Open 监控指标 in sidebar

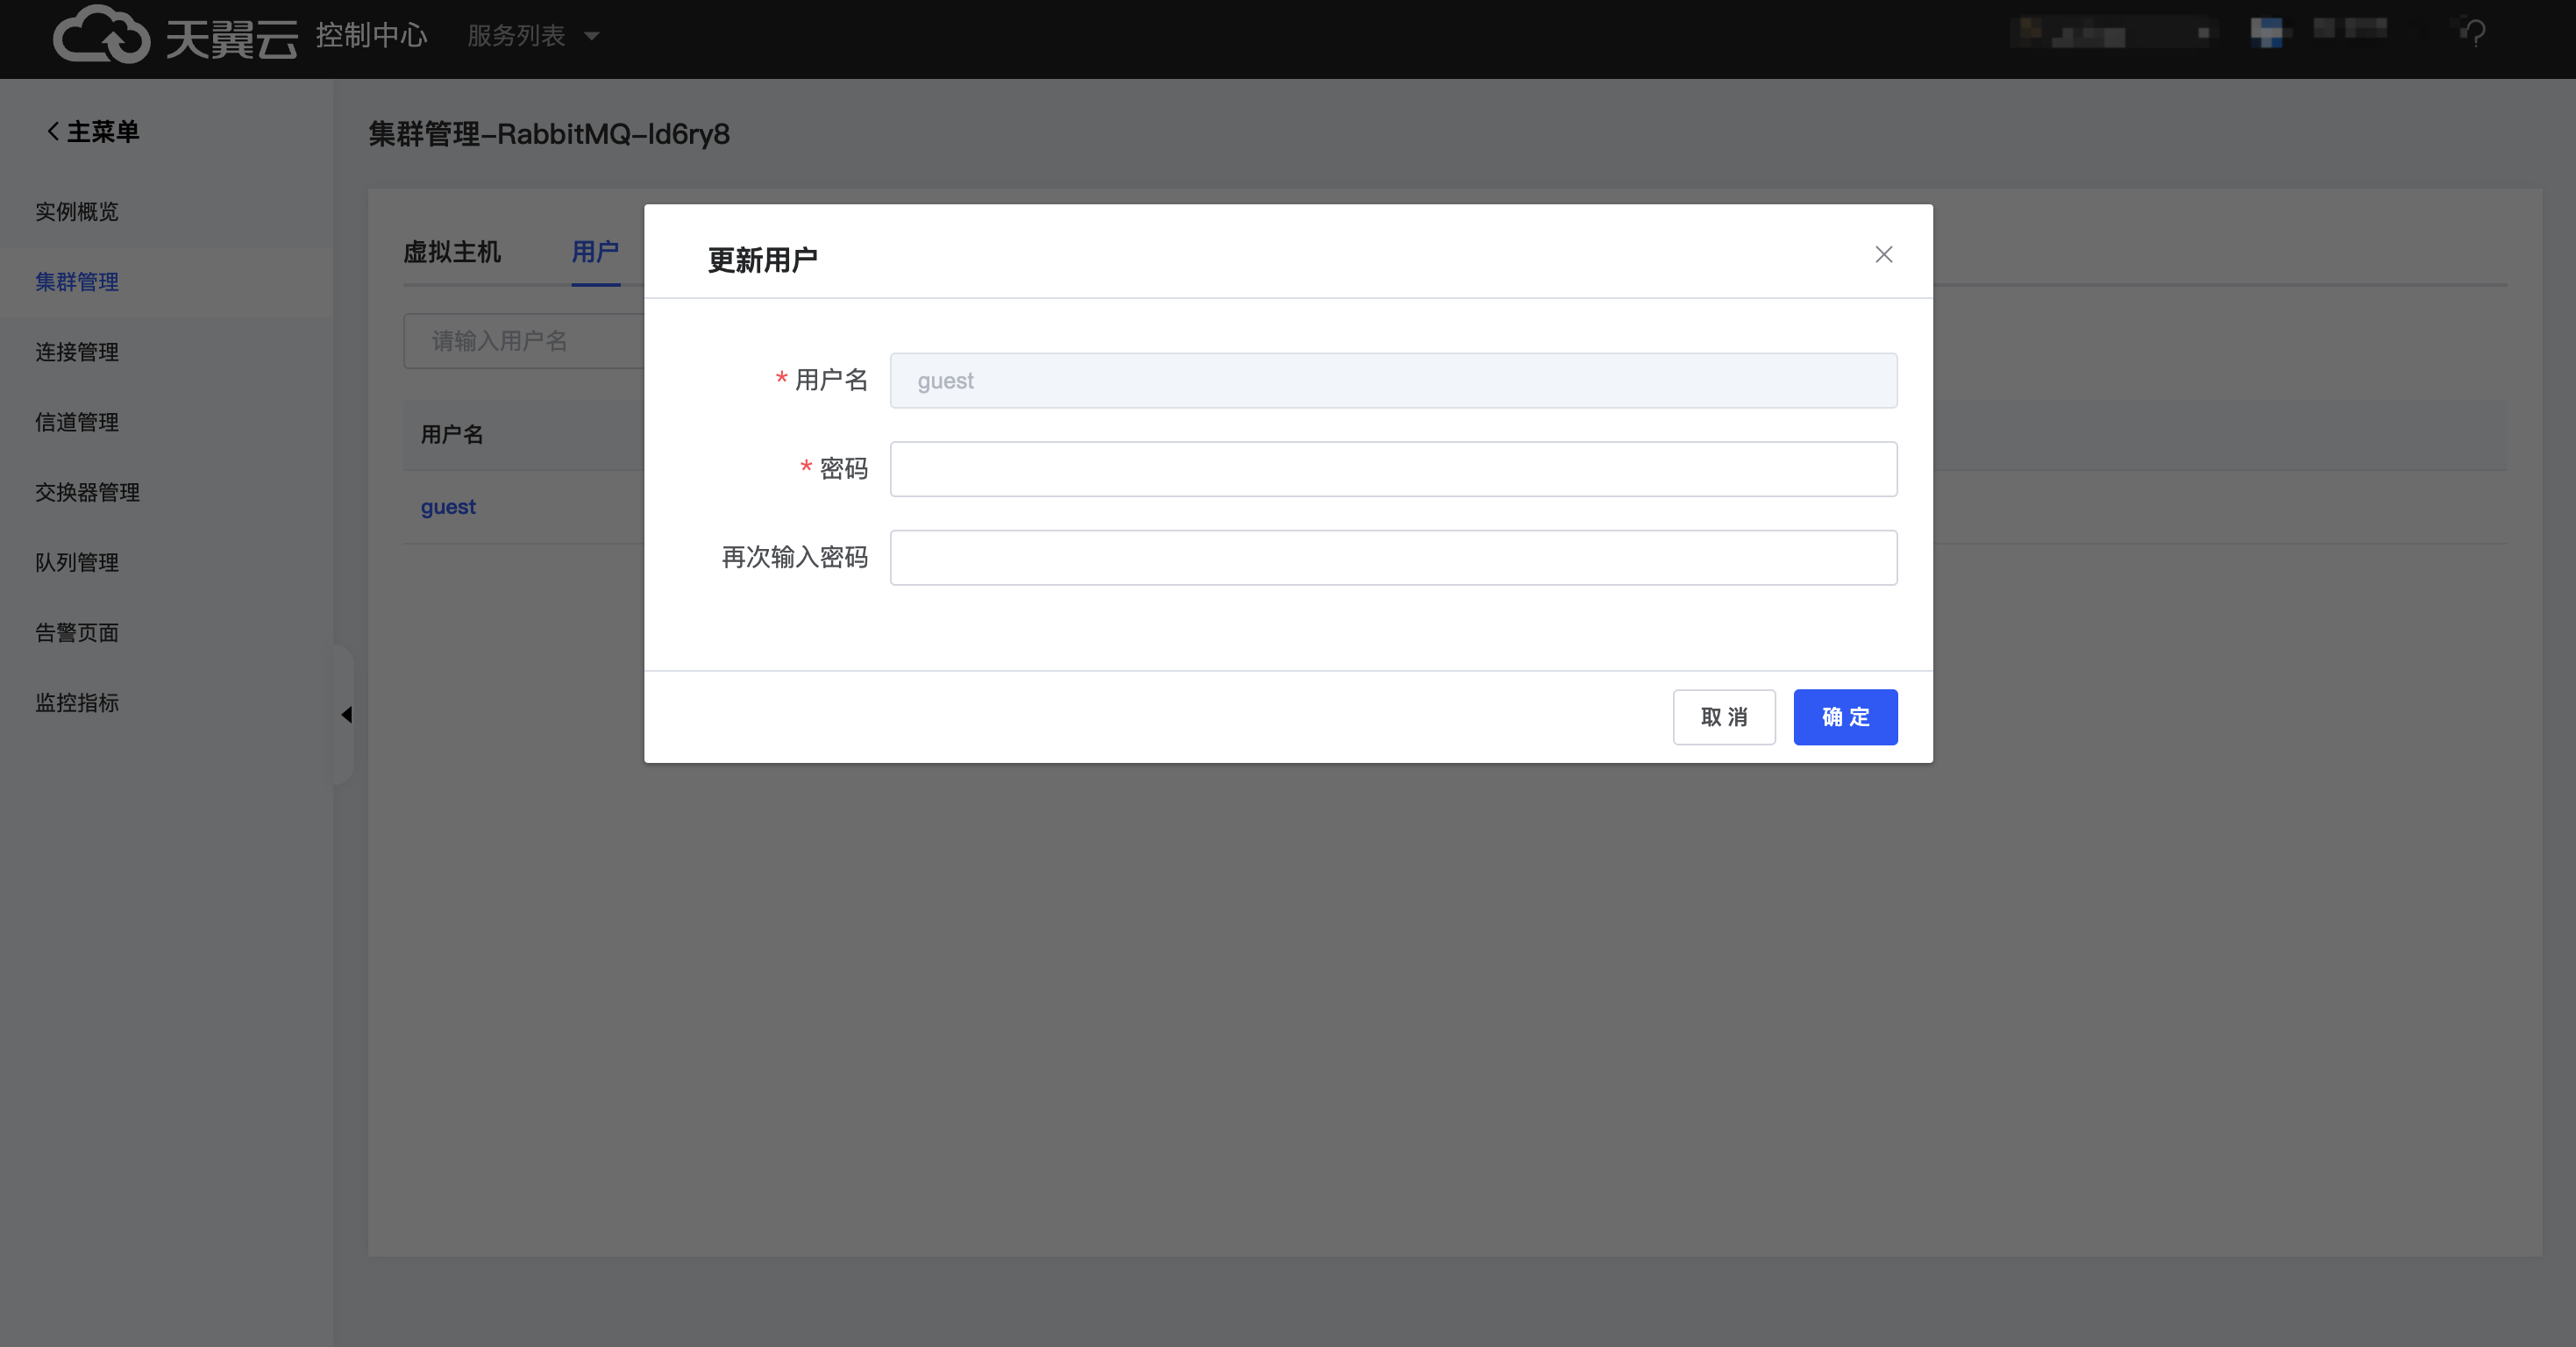pyautogui.click(x=77, y=702)
